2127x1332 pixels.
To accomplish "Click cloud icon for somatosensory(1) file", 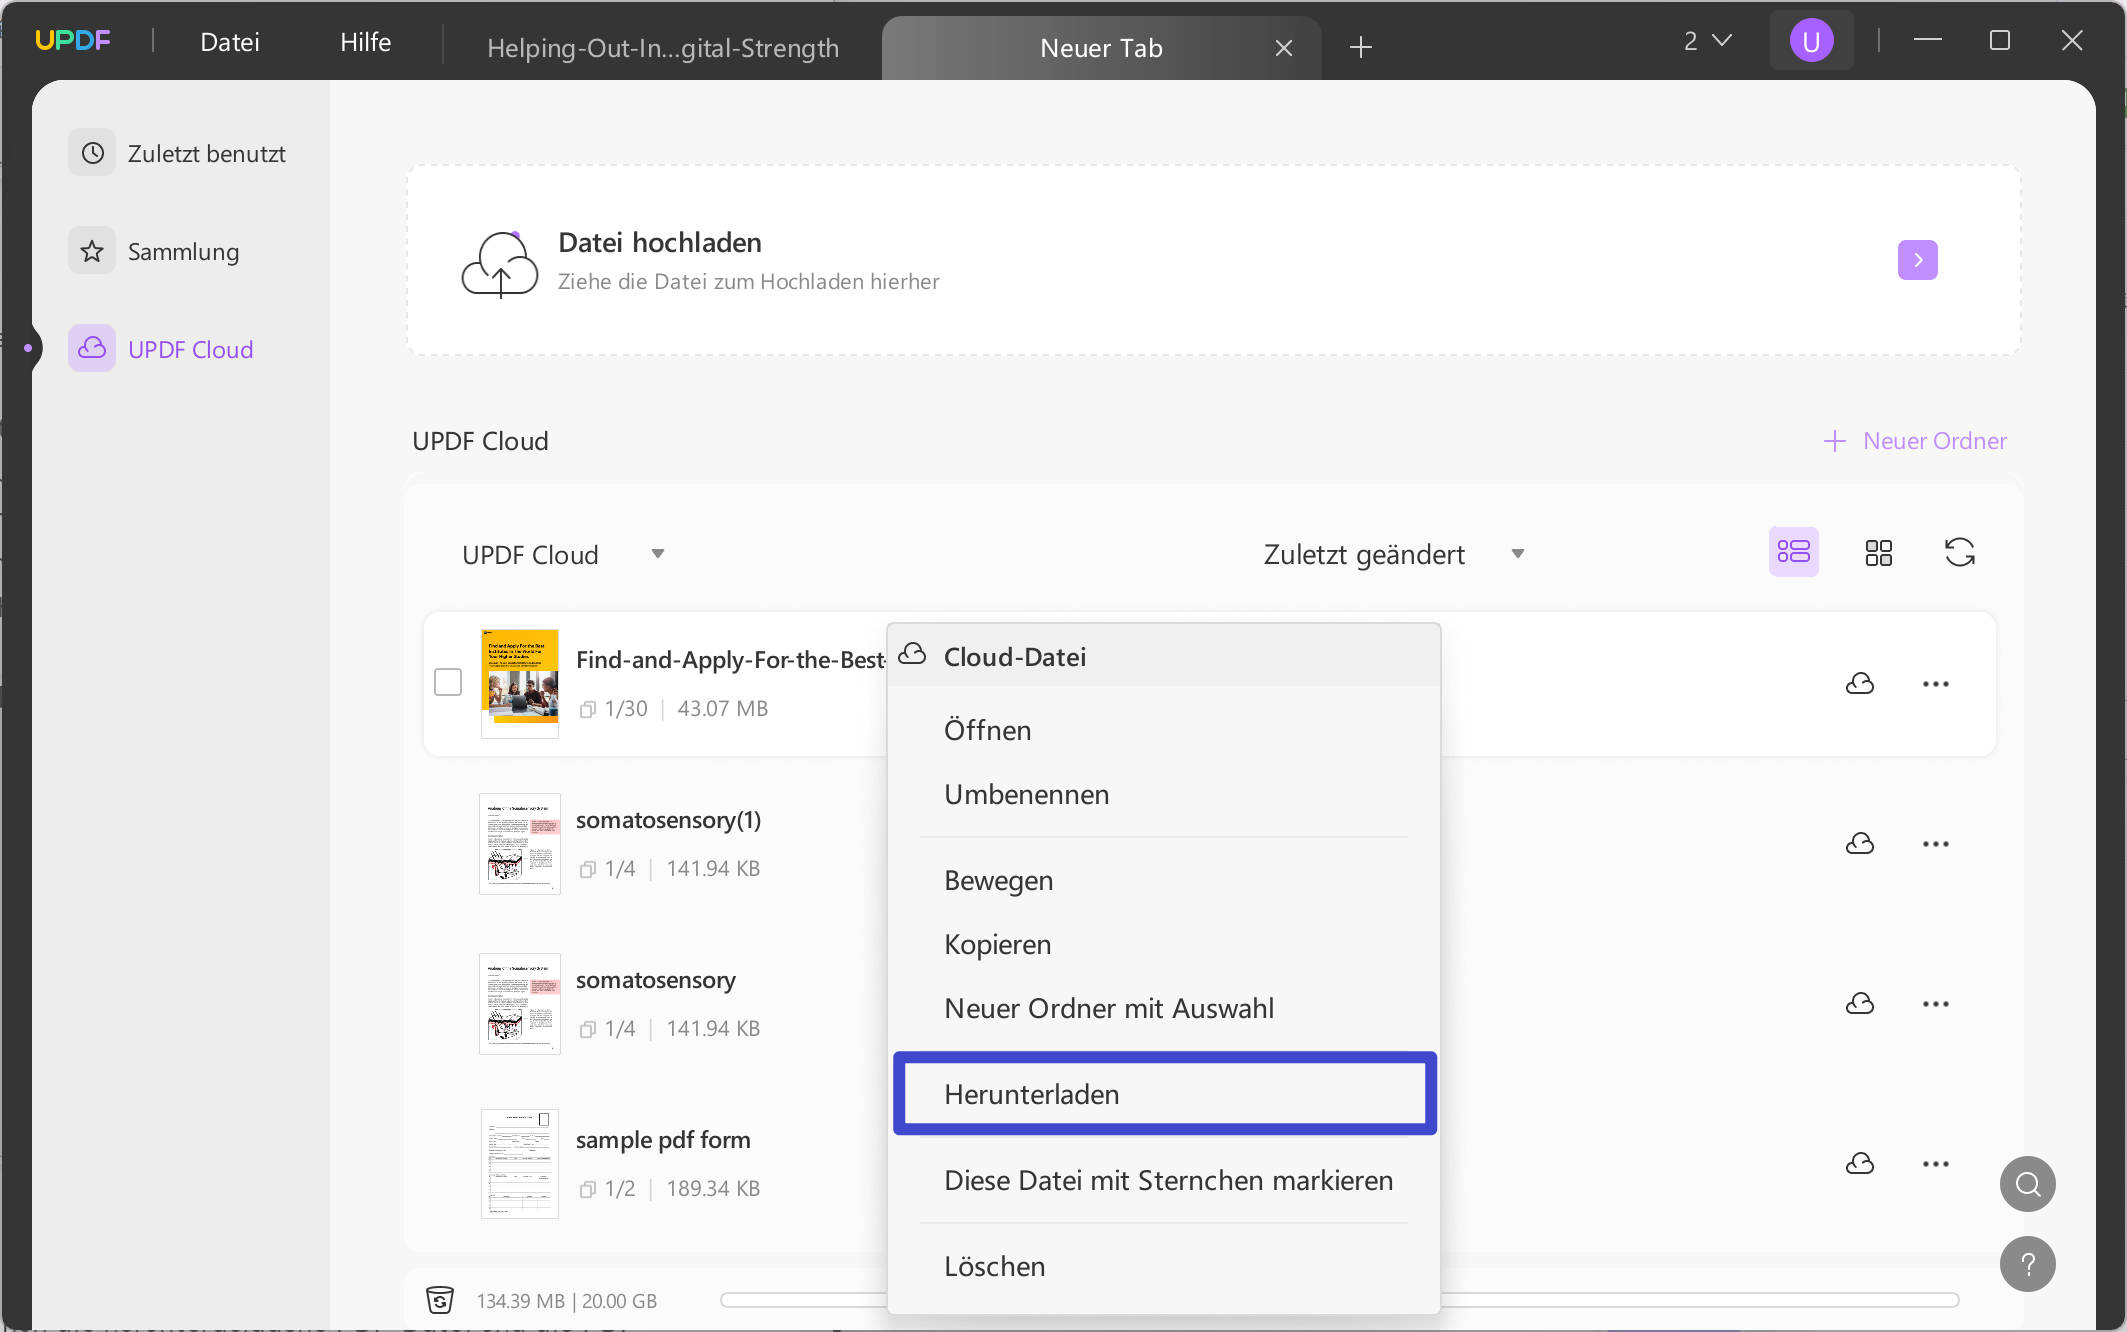I will point(1859,844).
